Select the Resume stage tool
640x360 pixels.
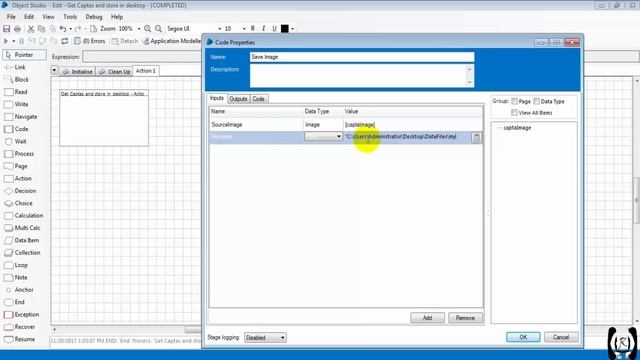20,339
